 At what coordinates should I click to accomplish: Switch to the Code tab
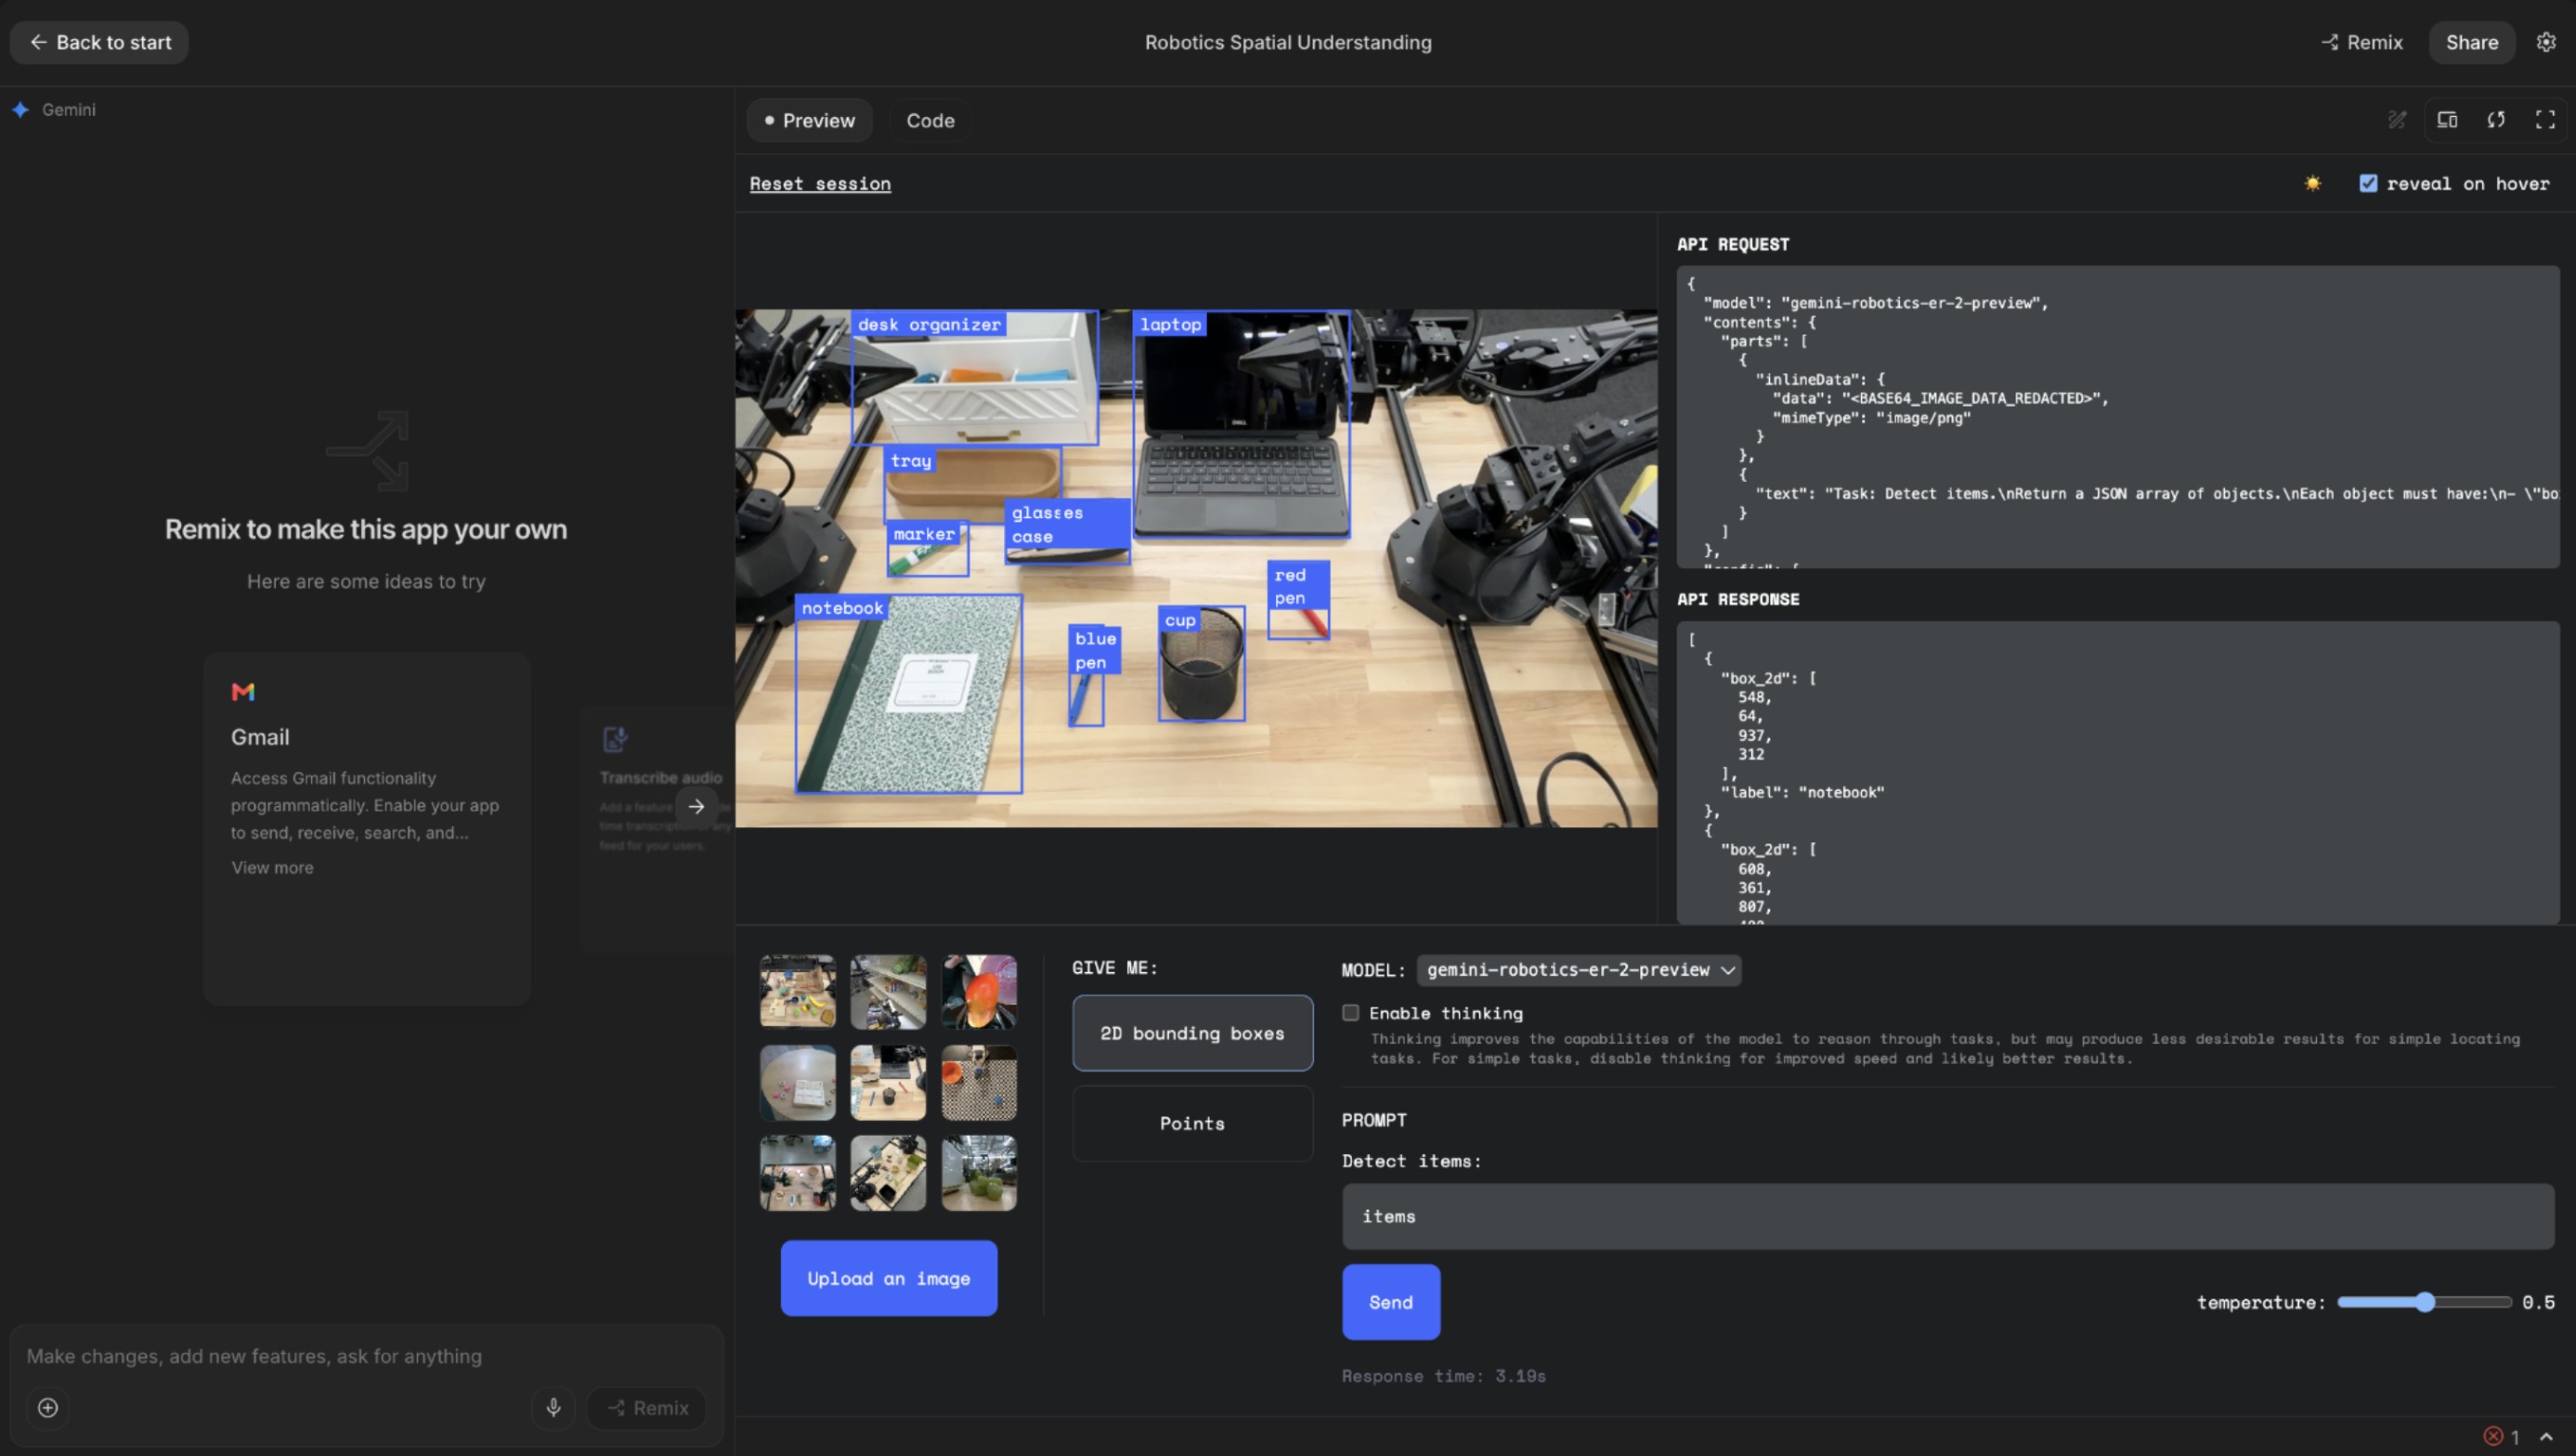coord(930,120)
